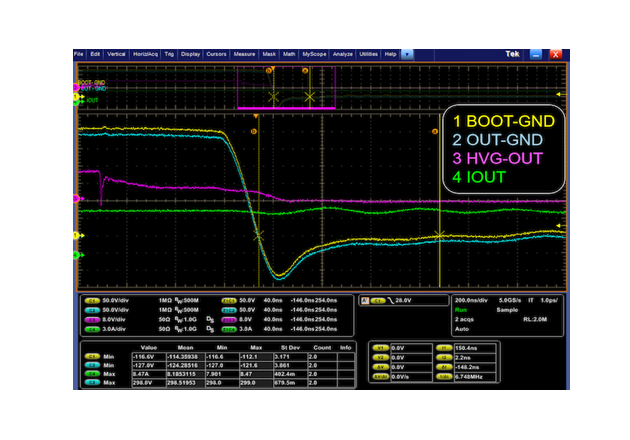This screenshot has width=630, height=440.
Task: Click cursor a marker in main graticule
Action: tap(434, 131)
